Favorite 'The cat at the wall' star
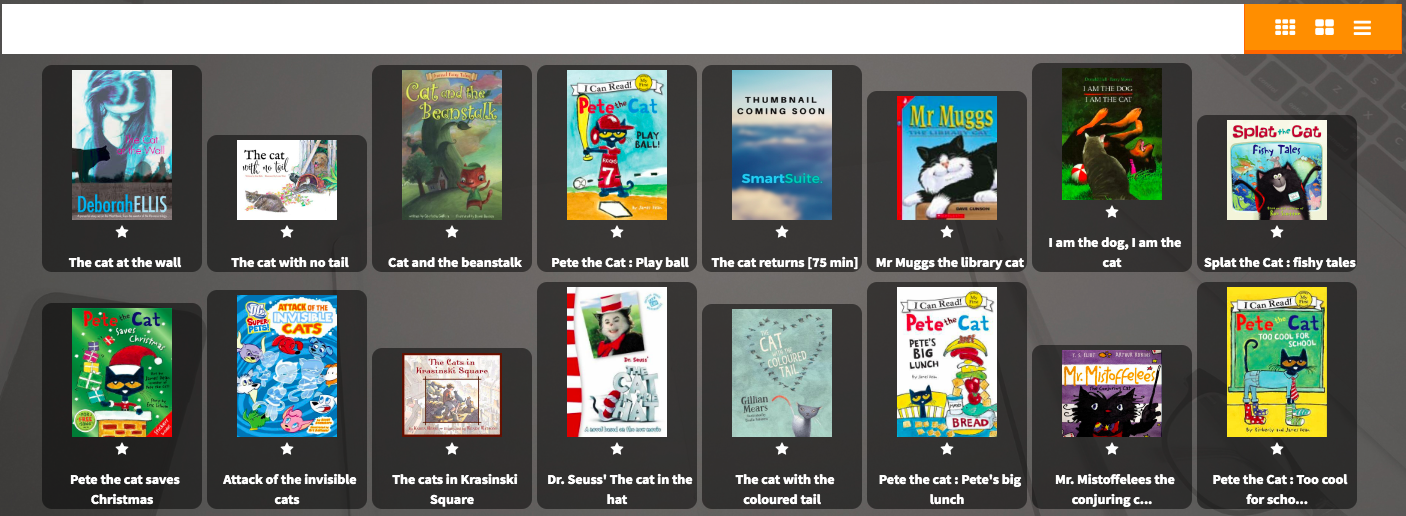This screenshot has width=1406, height=516. pyautogui.click(x=122, y=232)
